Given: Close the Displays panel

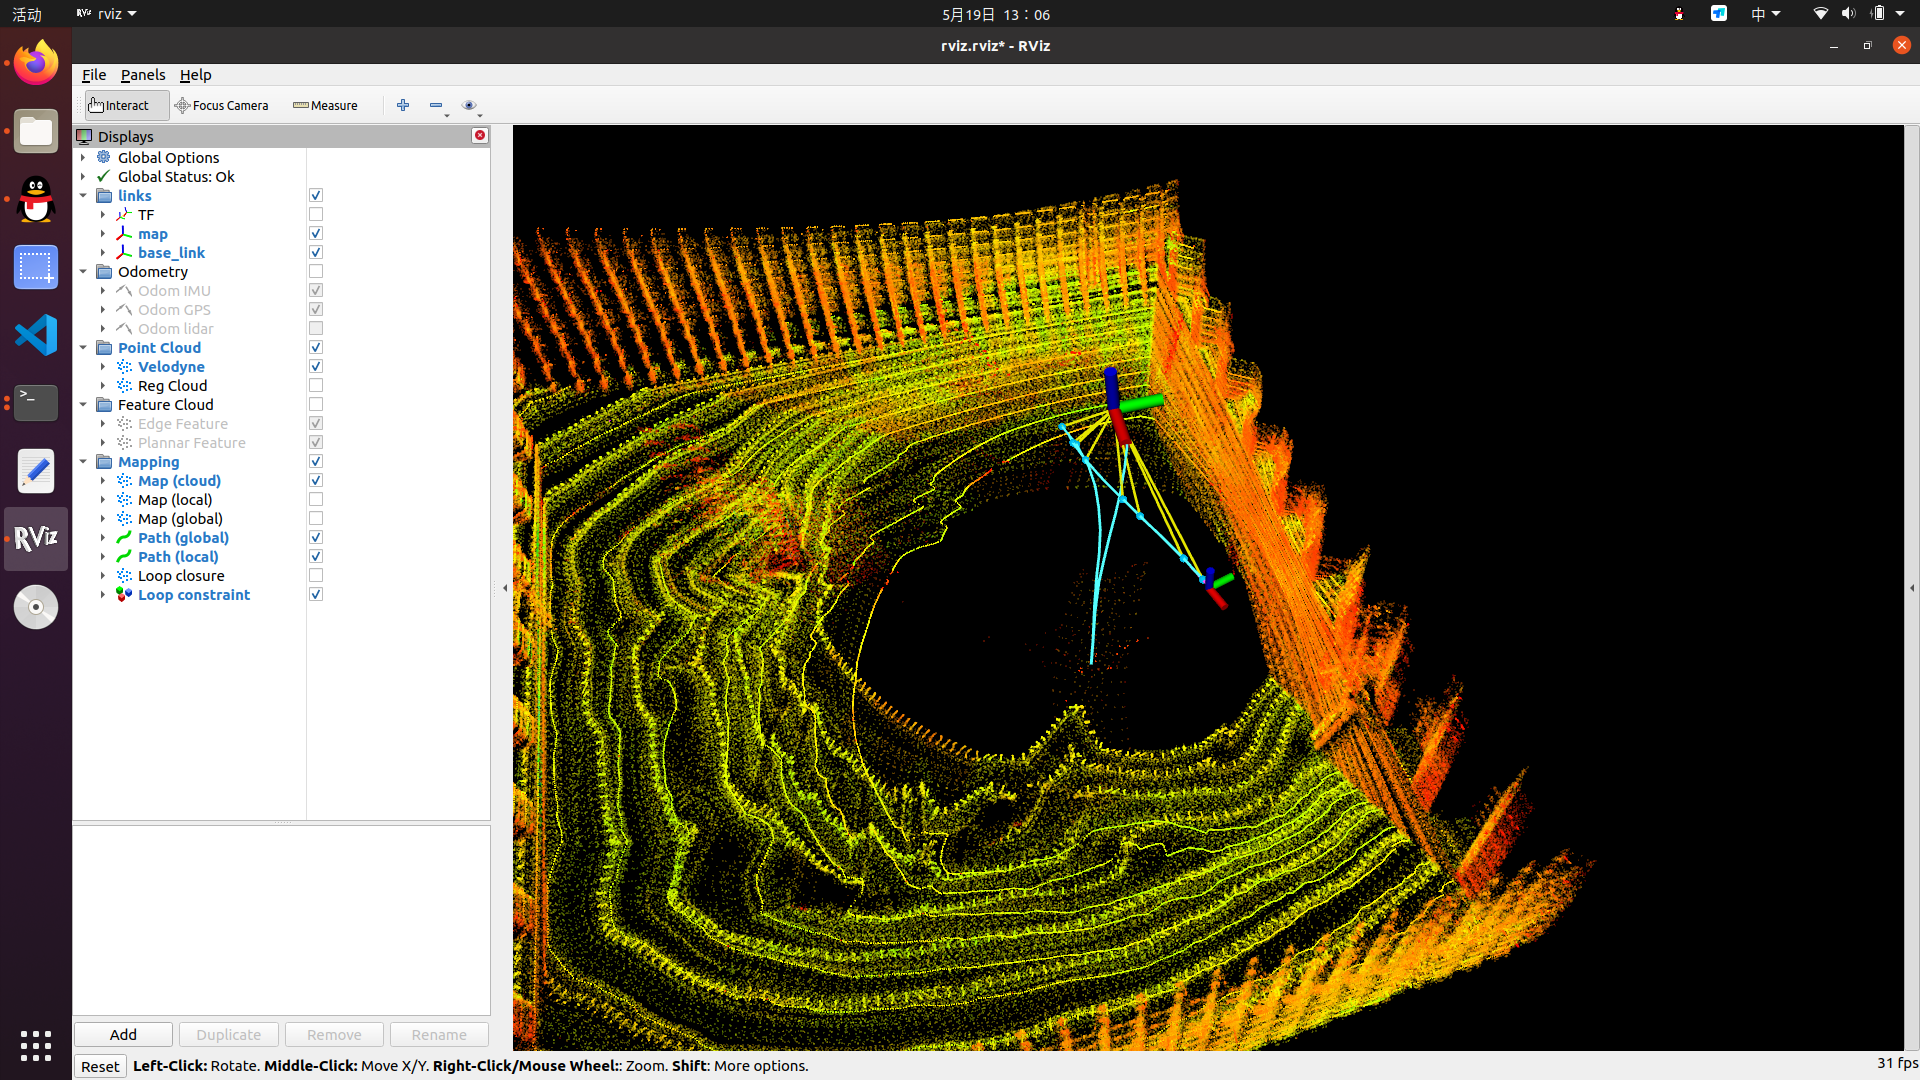Looking at the screenshot, I should tap(480, 135).
